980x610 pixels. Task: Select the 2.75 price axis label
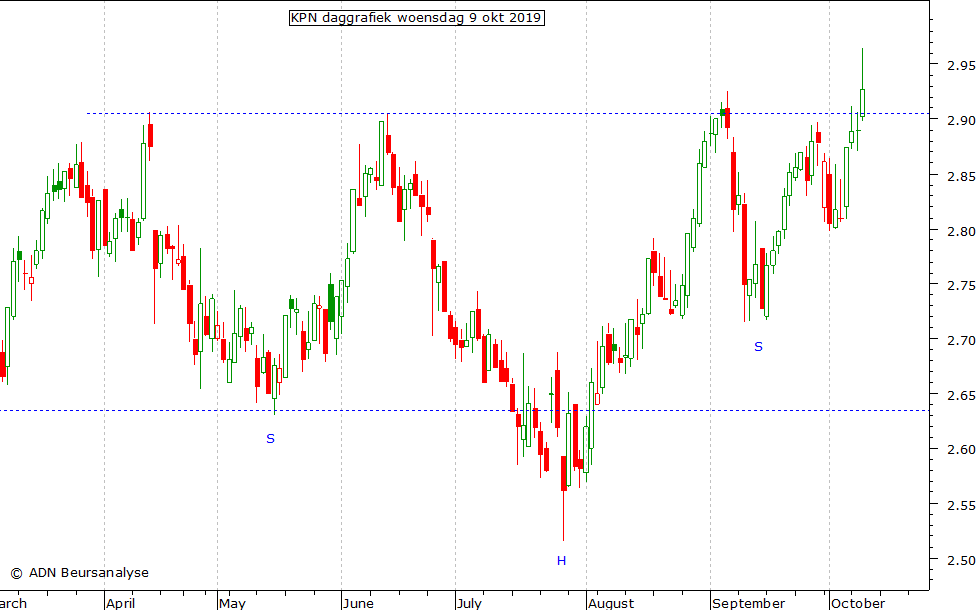[961, 286]
